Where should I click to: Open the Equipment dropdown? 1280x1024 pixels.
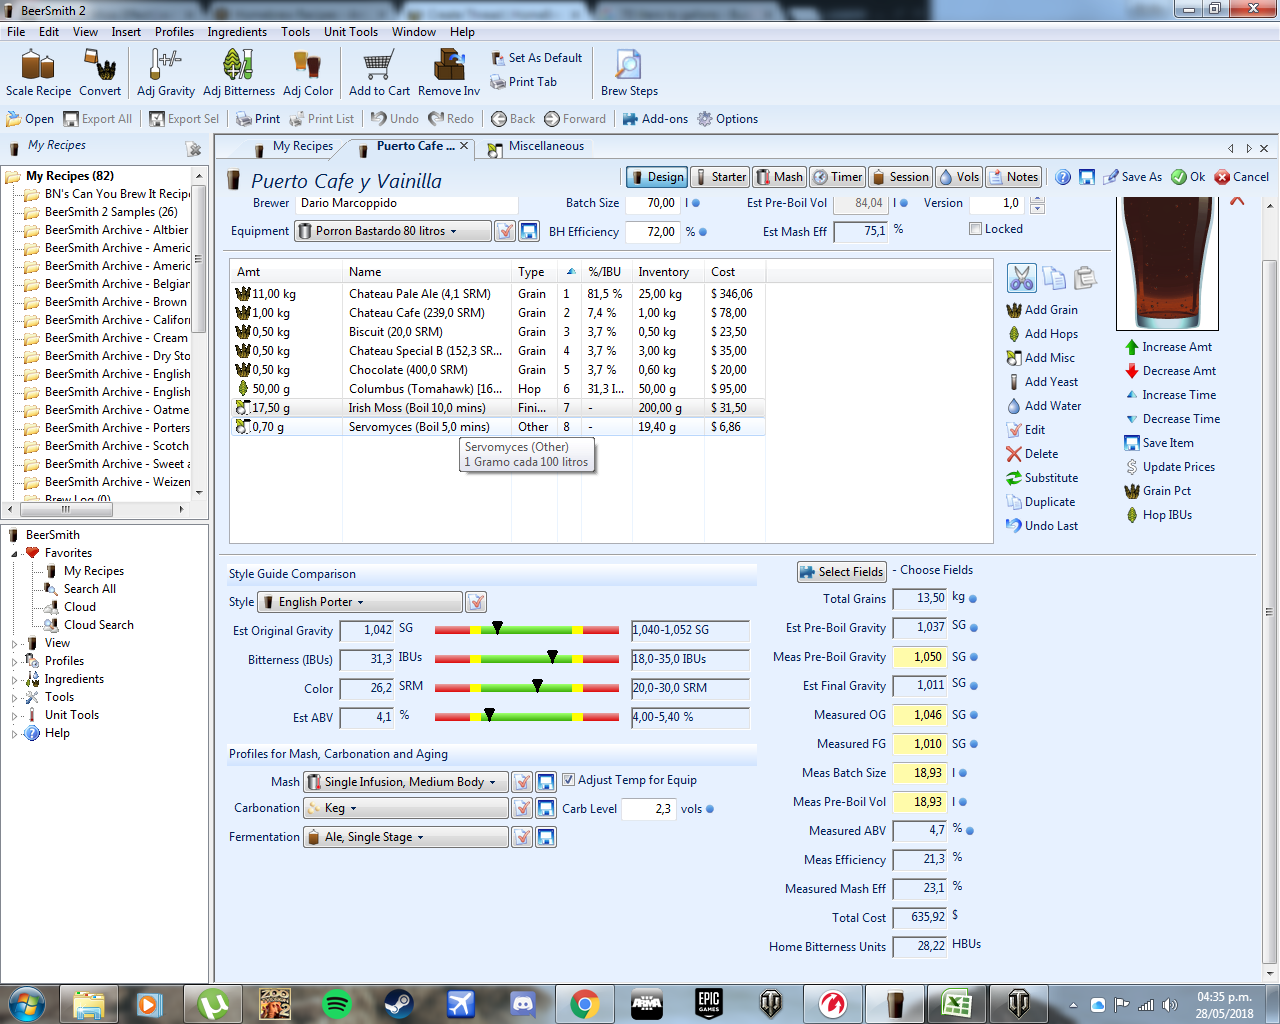coord(393,231)
